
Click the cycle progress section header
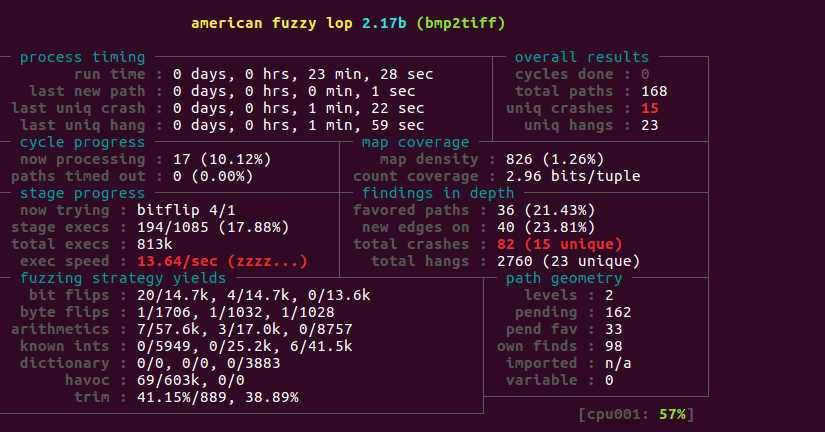point(82,142)
